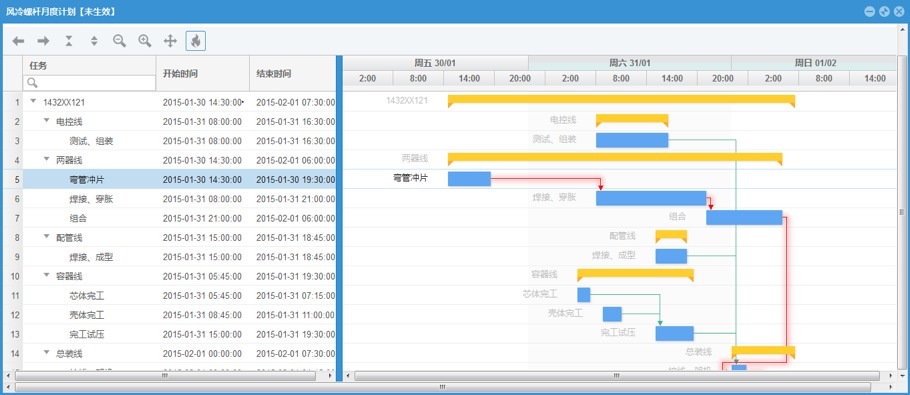Click the 焊接、穿胀 blue task bar
This screenshot has height=395, width=910.
651,198
